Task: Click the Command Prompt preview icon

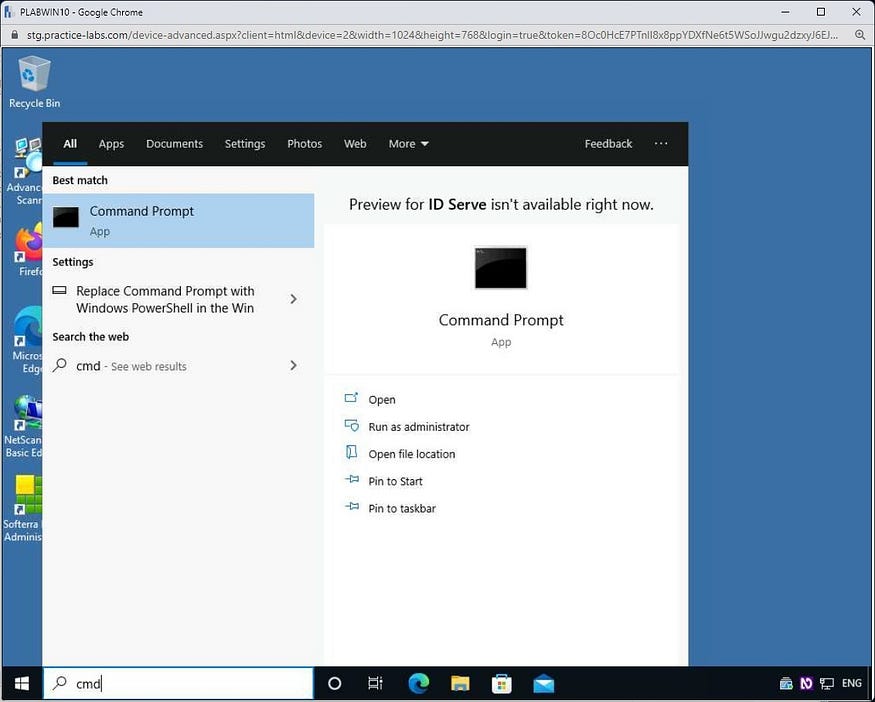Action: point(501,268)
